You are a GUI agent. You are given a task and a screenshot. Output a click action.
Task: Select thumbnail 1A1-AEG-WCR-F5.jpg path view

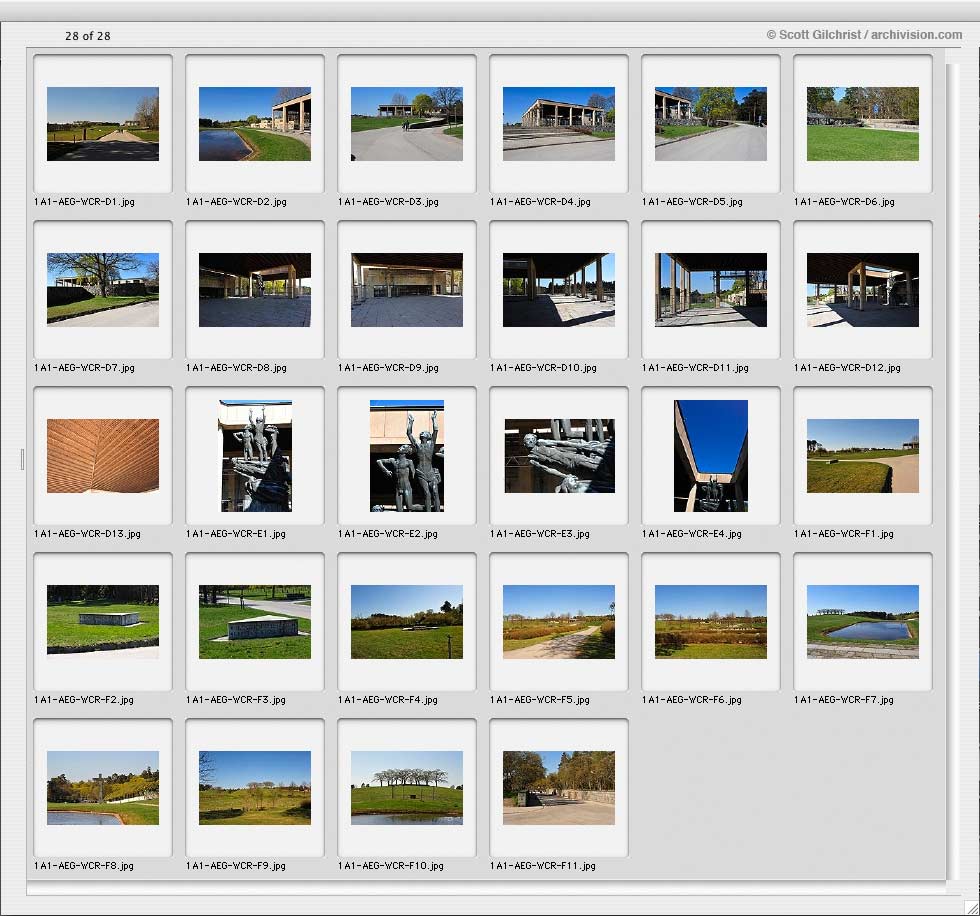pos(558,622)
